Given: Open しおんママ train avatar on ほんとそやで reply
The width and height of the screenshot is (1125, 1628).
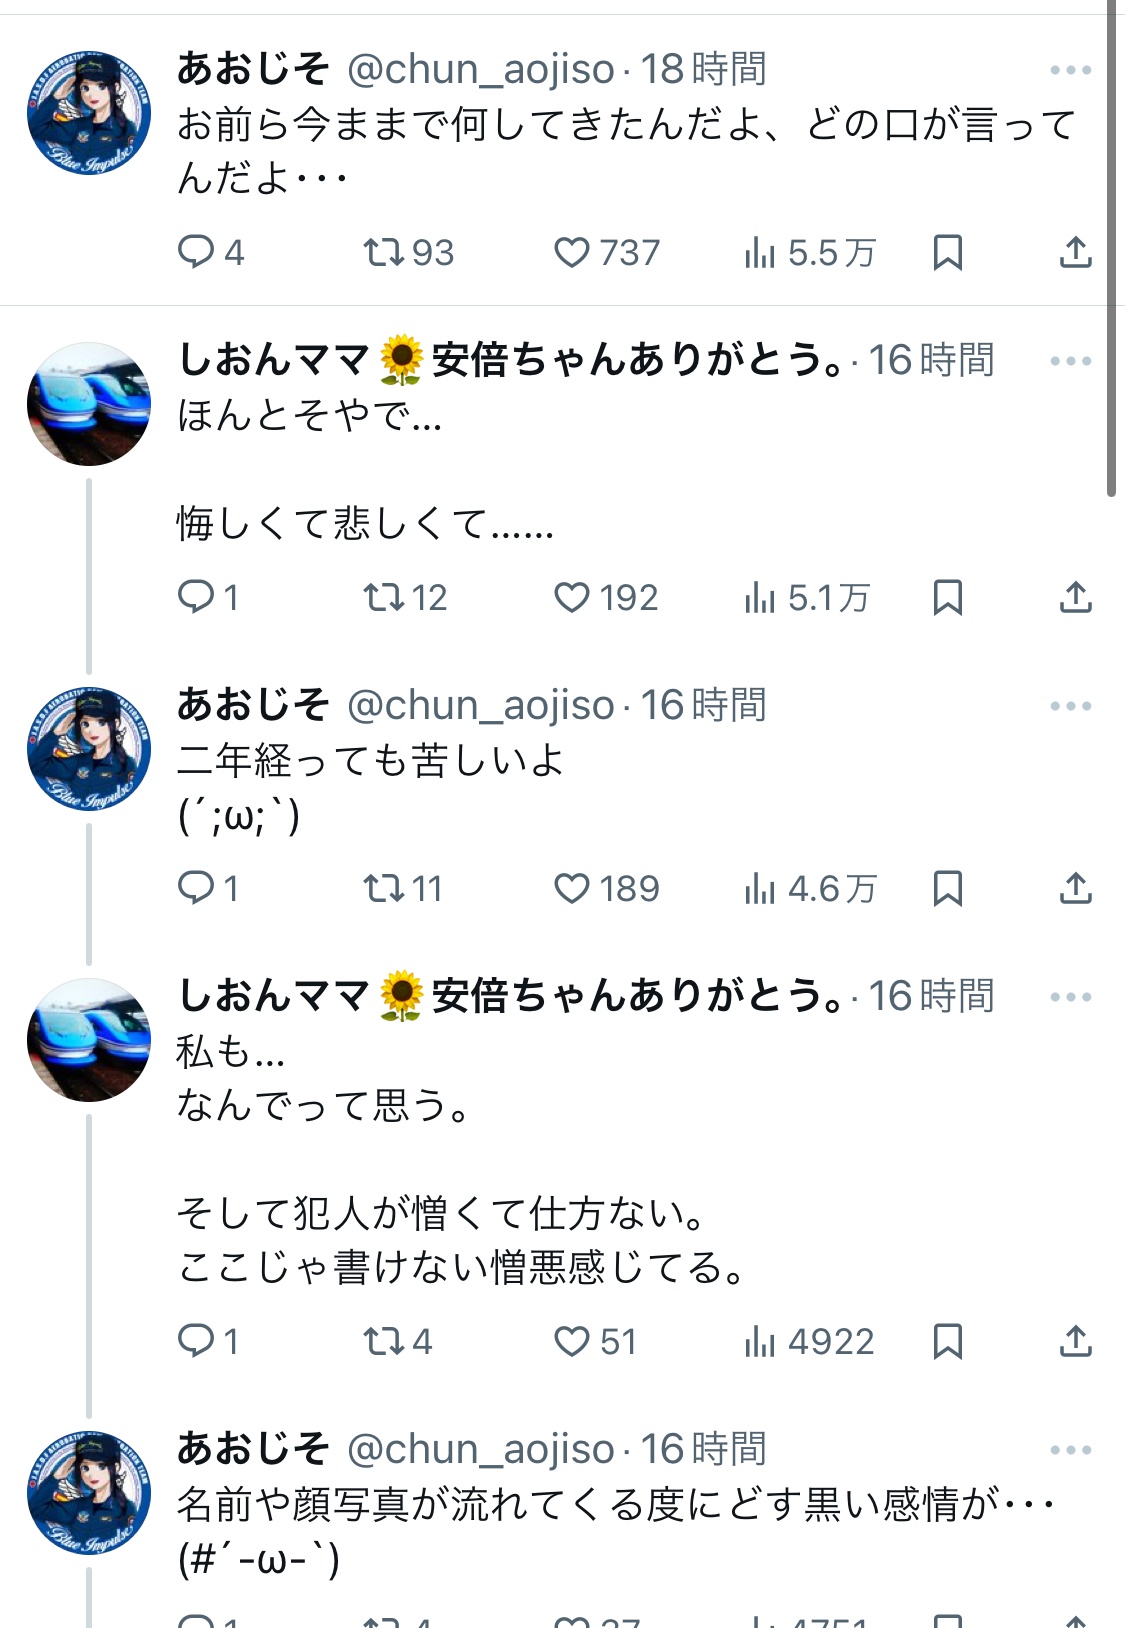Looking at the screenshot, I should click(89, 404).
